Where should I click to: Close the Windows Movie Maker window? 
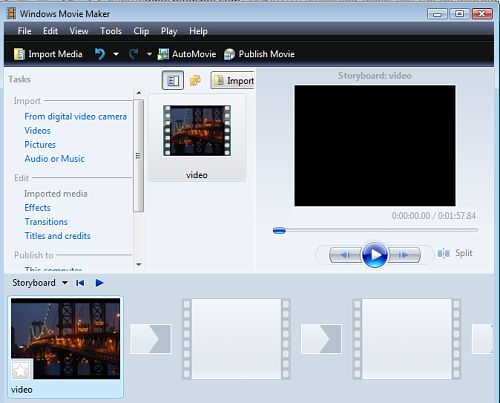click(x=482, y=14)
